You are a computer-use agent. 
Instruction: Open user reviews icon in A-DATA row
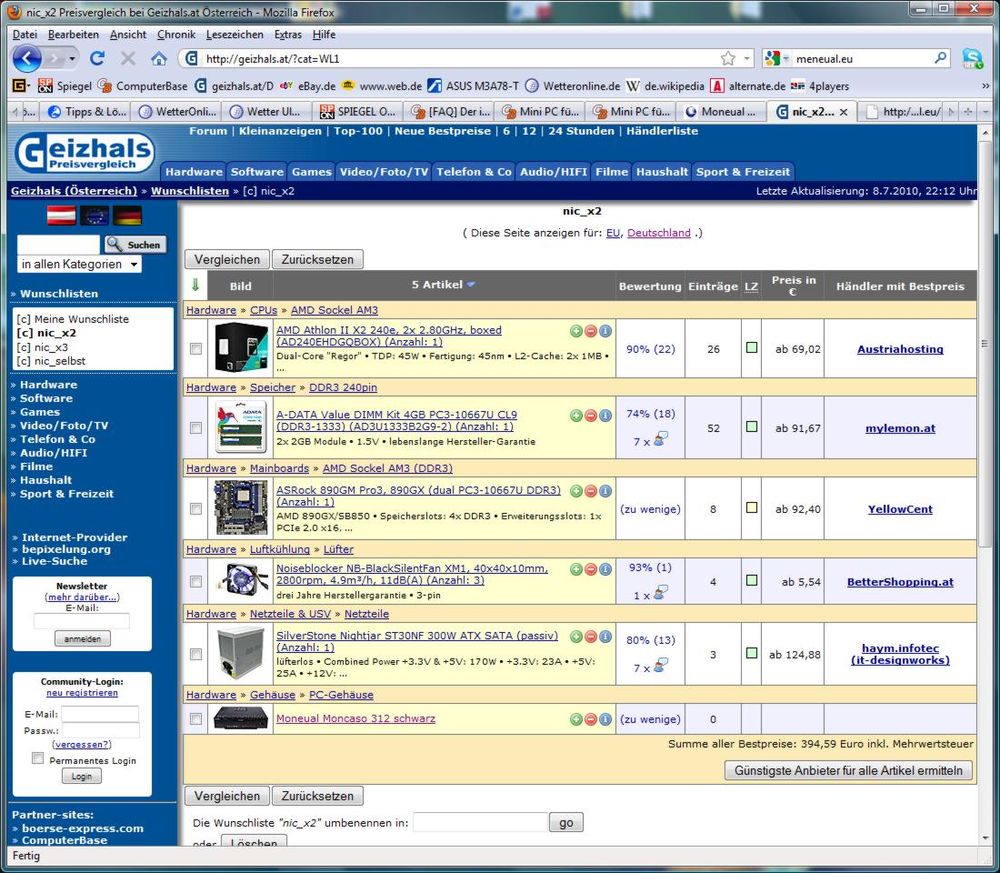click(660, 439)
